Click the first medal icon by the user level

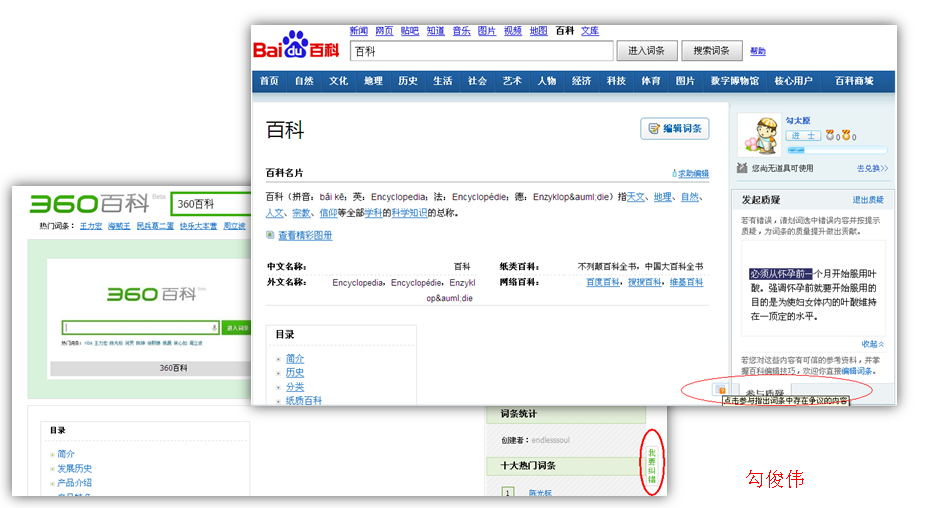coord(830,136)
